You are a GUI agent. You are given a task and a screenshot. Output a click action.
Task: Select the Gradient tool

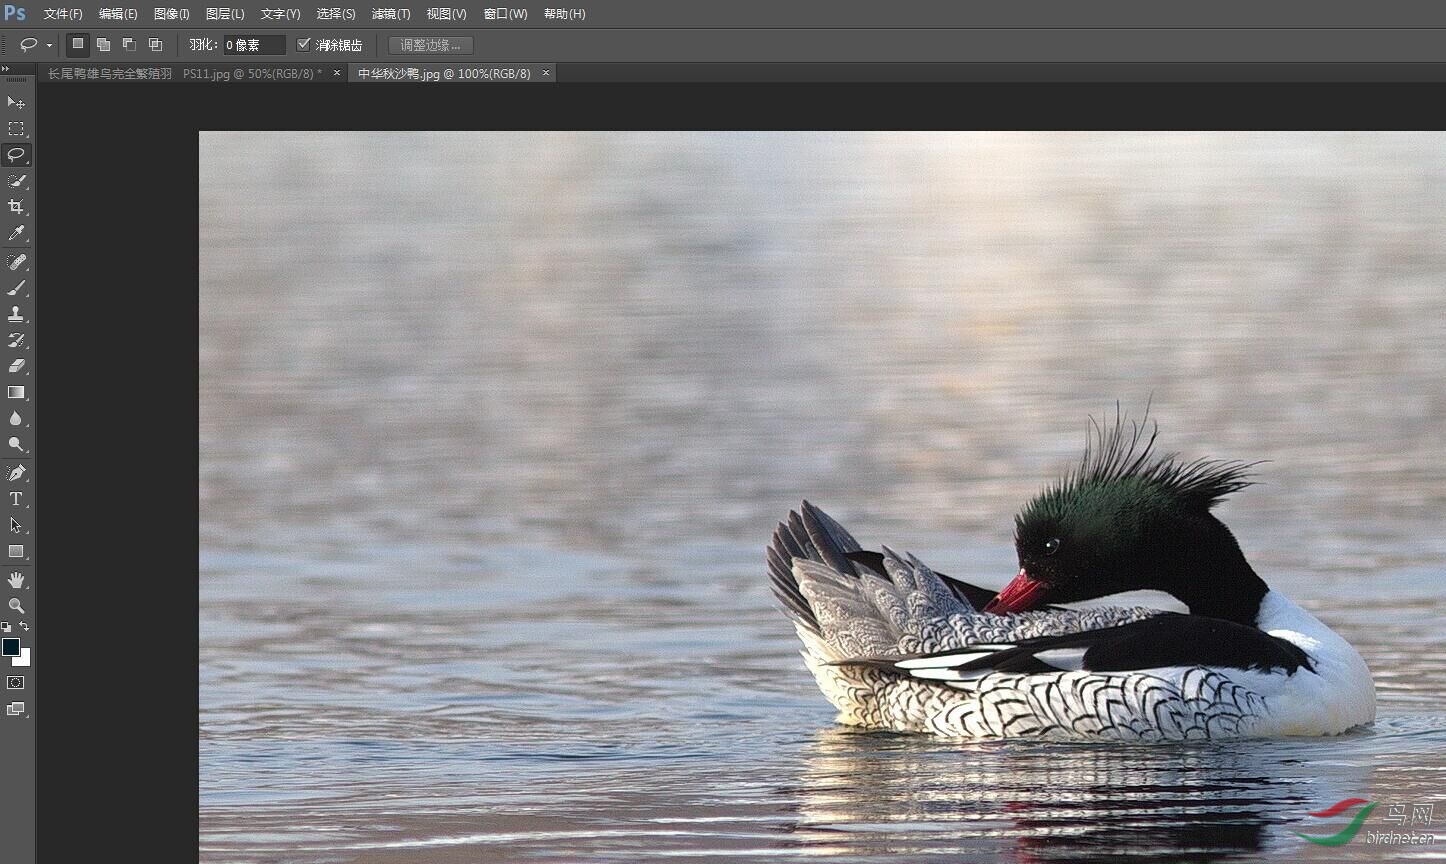16,392
